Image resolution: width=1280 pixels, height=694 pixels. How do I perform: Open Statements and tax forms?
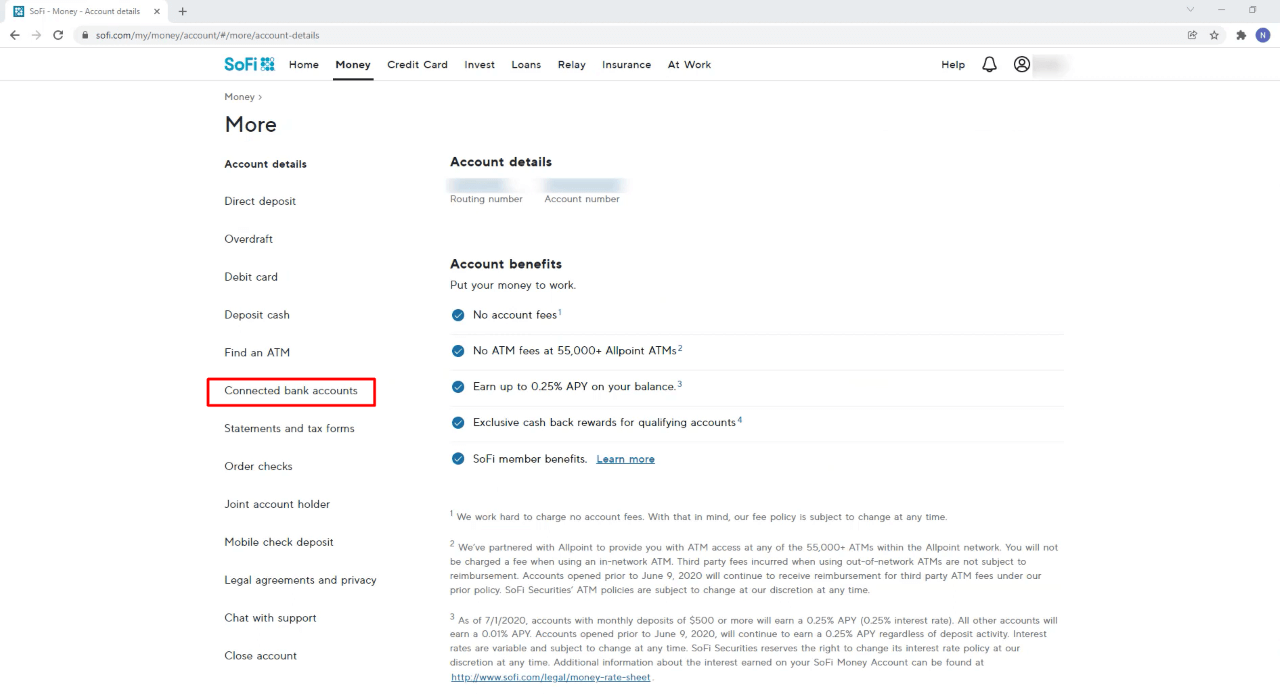click(289, 428)
